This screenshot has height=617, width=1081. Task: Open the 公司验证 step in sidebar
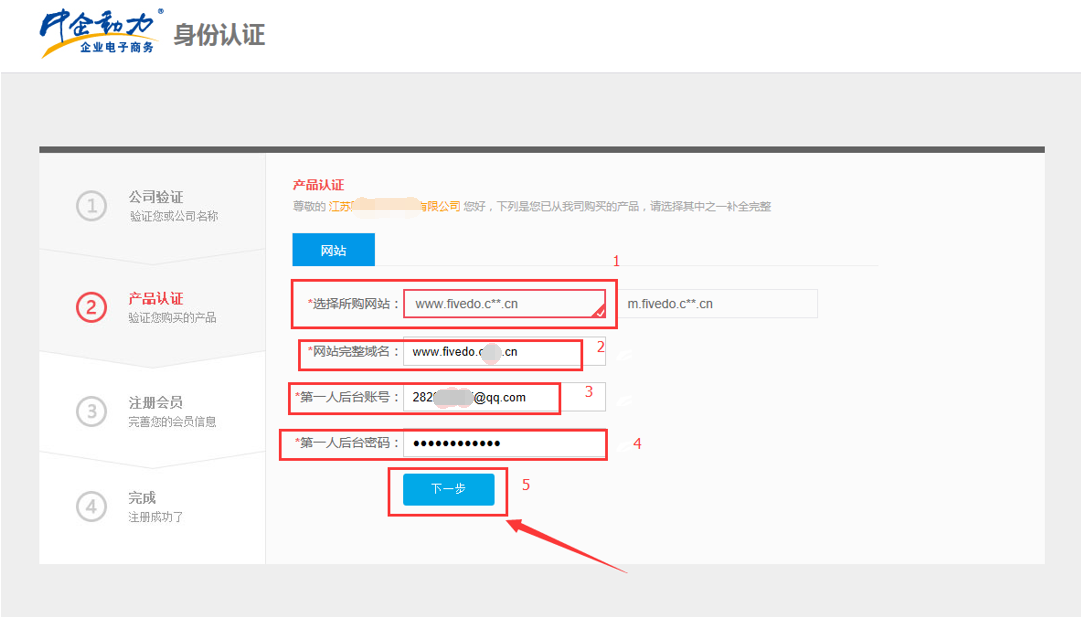click(156, 197)
